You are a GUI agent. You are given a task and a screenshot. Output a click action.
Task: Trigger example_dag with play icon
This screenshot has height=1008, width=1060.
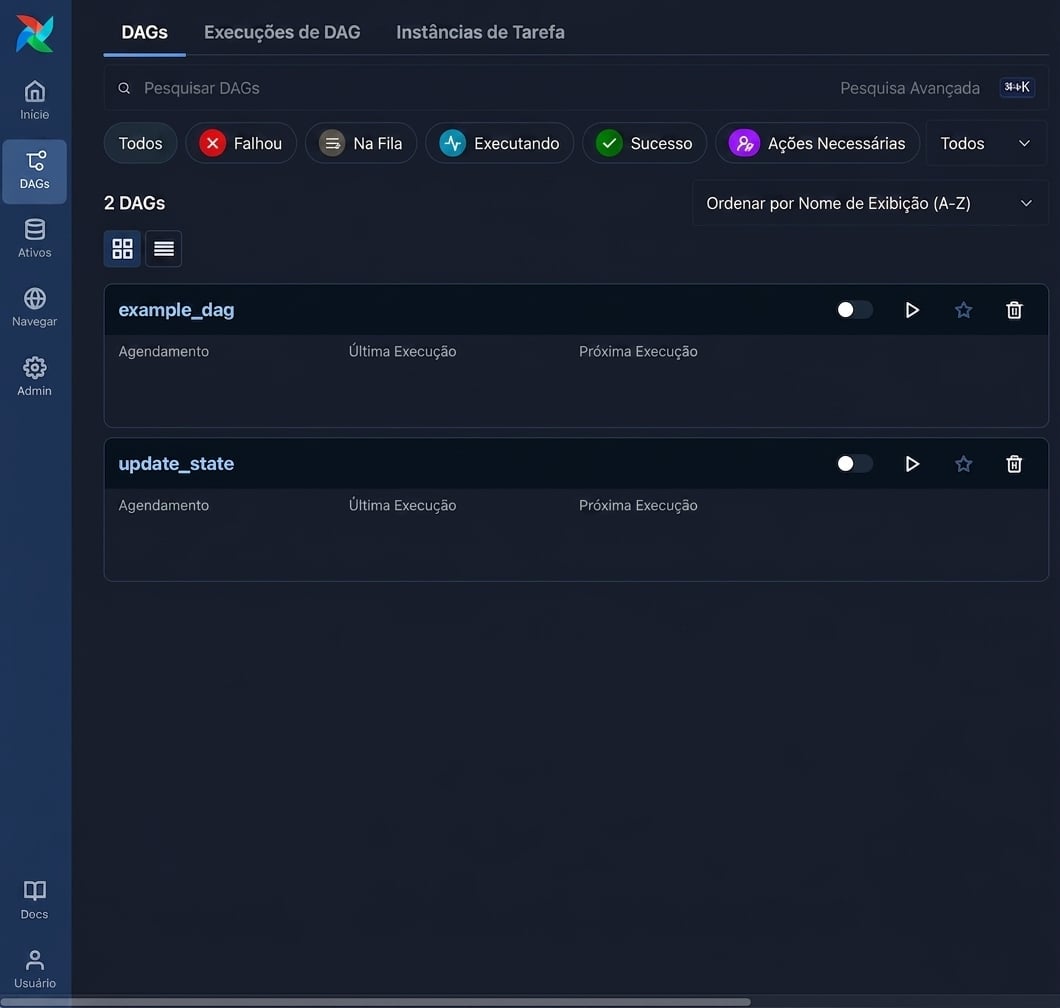tap(912, 310)
